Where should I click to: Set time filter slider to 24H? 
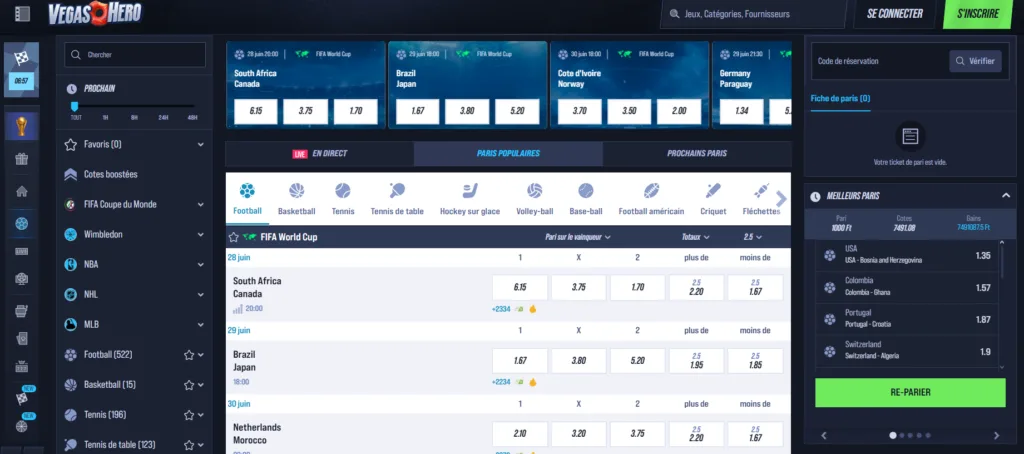(163, 118)
